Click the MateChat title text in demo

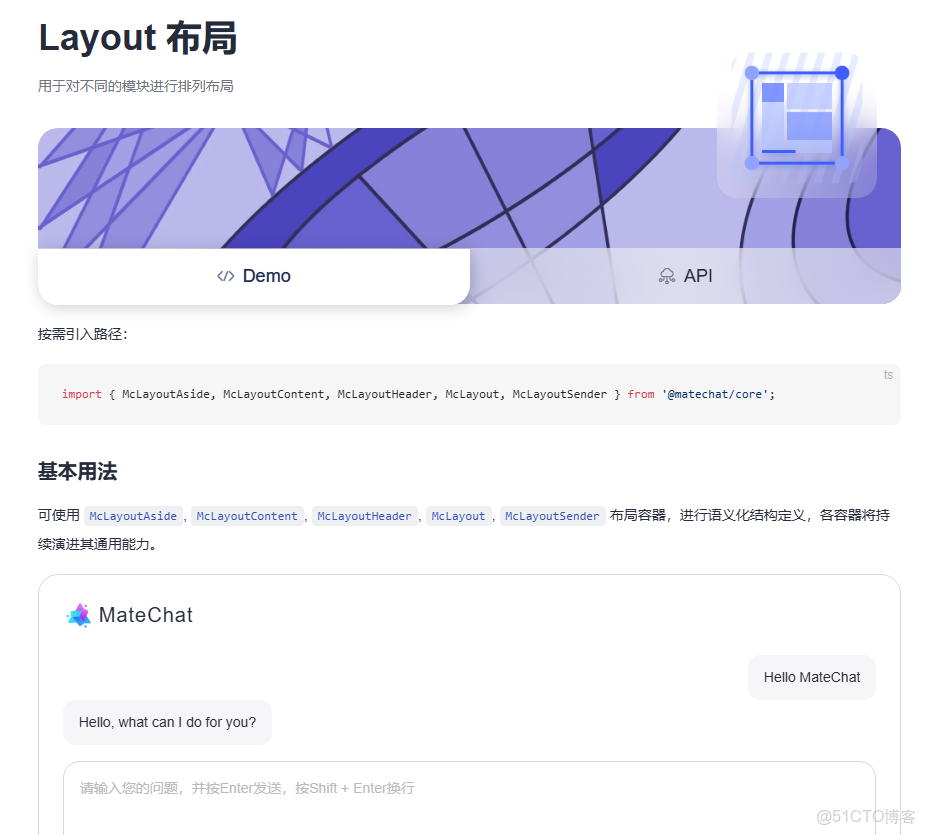[x=146, y=614]
